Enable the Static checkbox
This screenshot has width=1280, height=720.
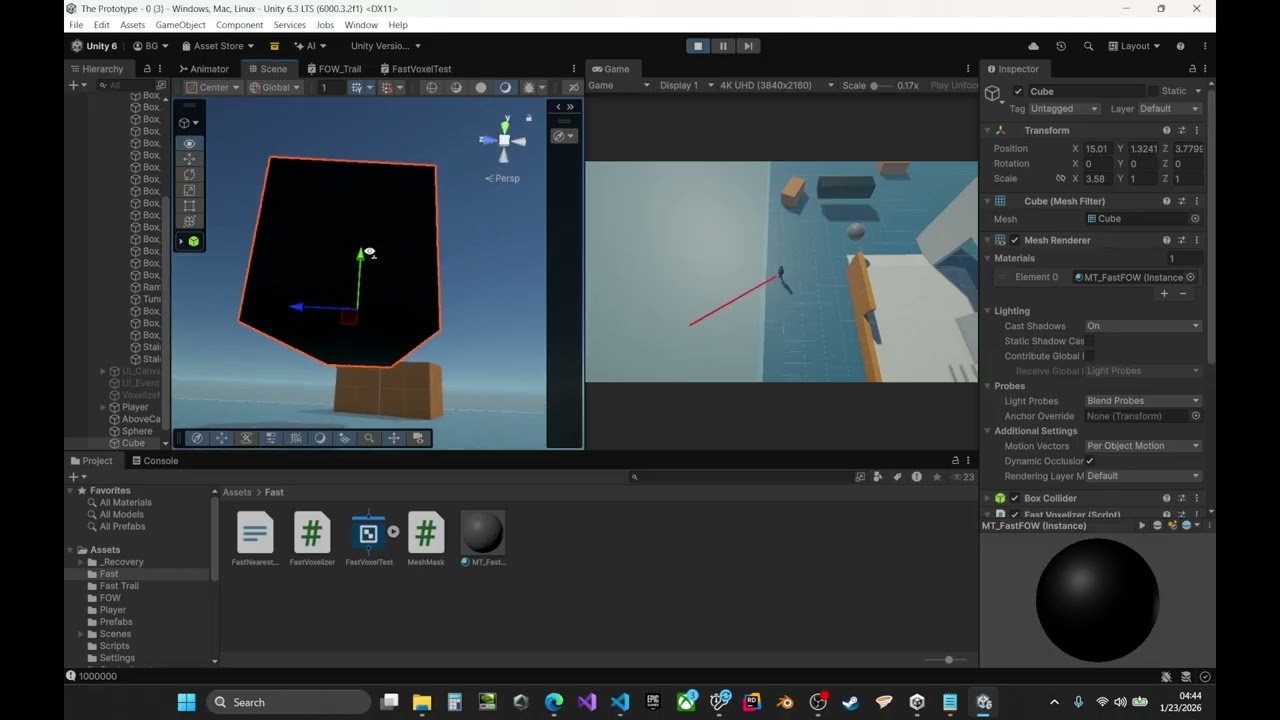[1153, 91]
